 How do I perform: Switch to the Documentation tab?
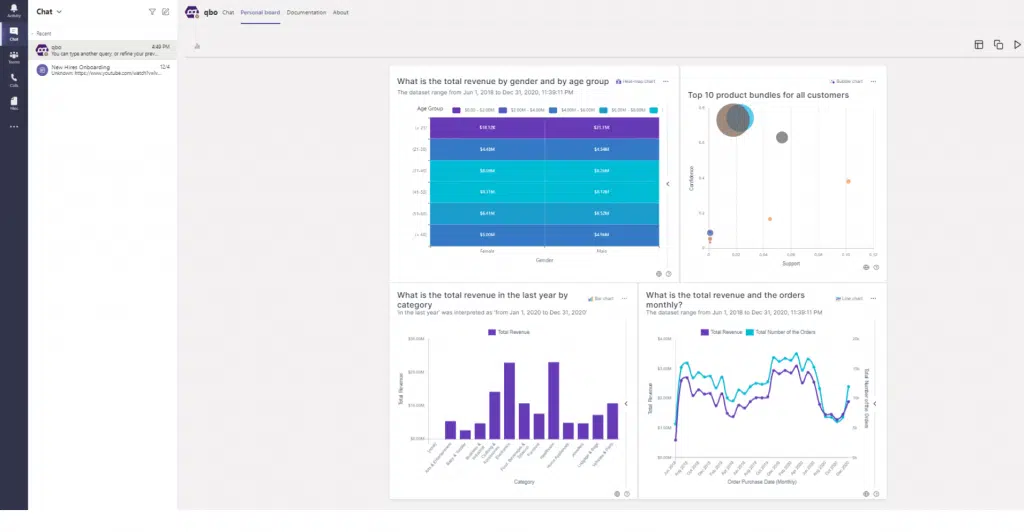coord(305,12)
